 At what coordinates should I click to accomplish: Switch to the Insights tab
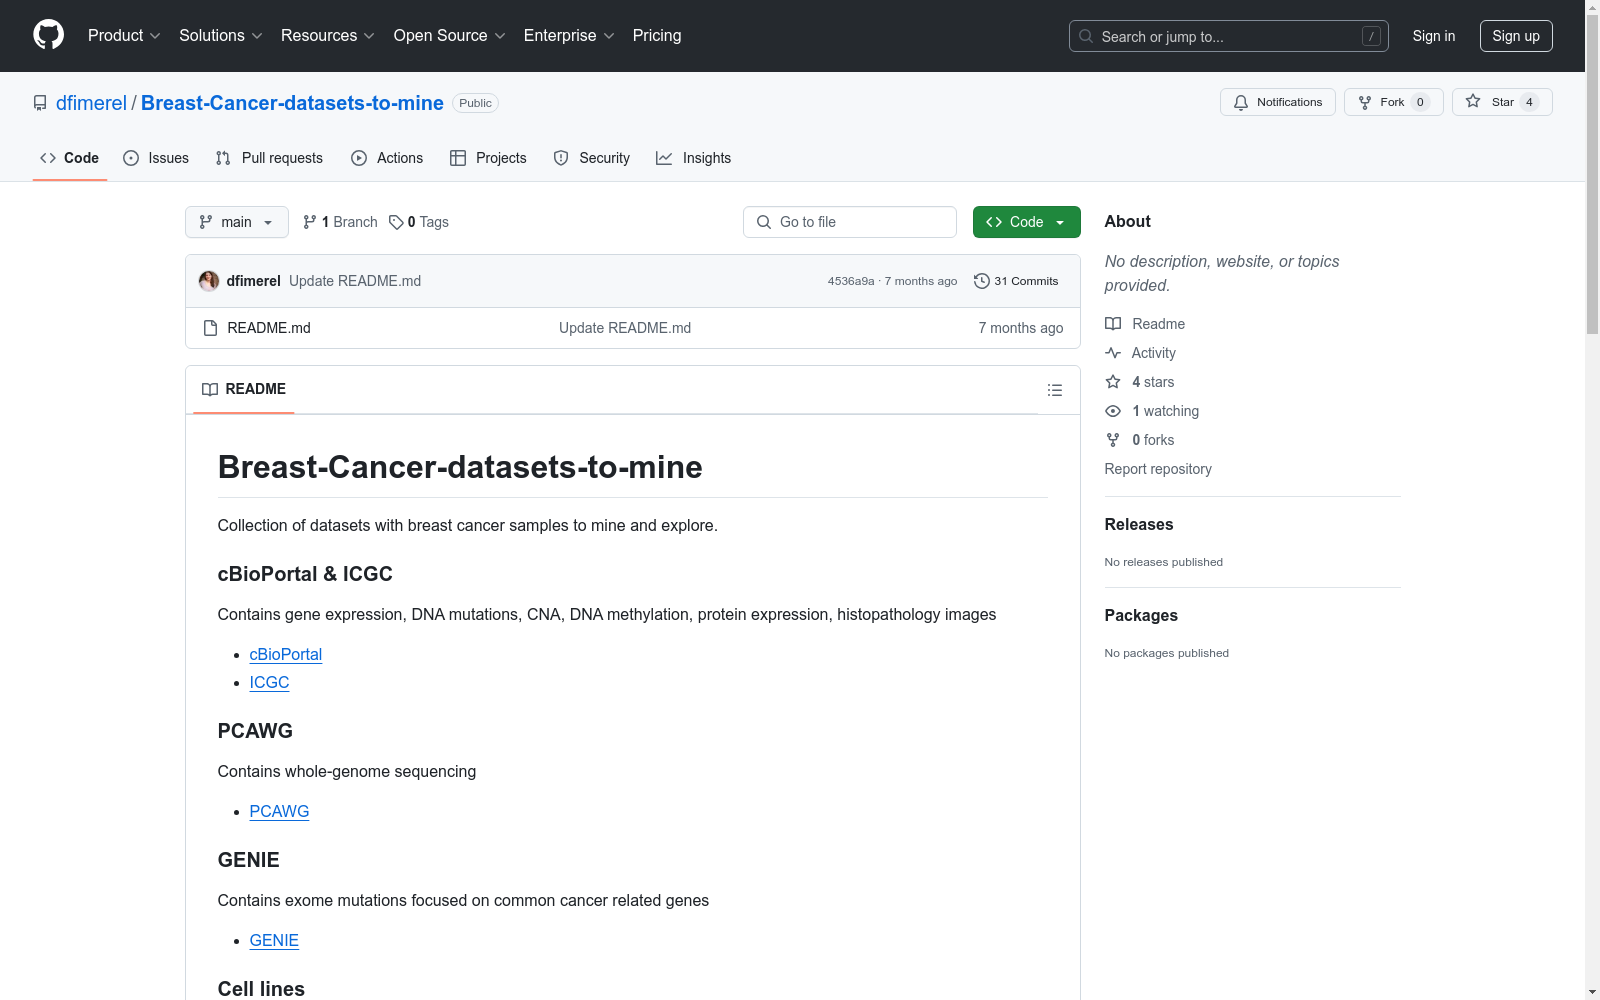coord(693,158)
